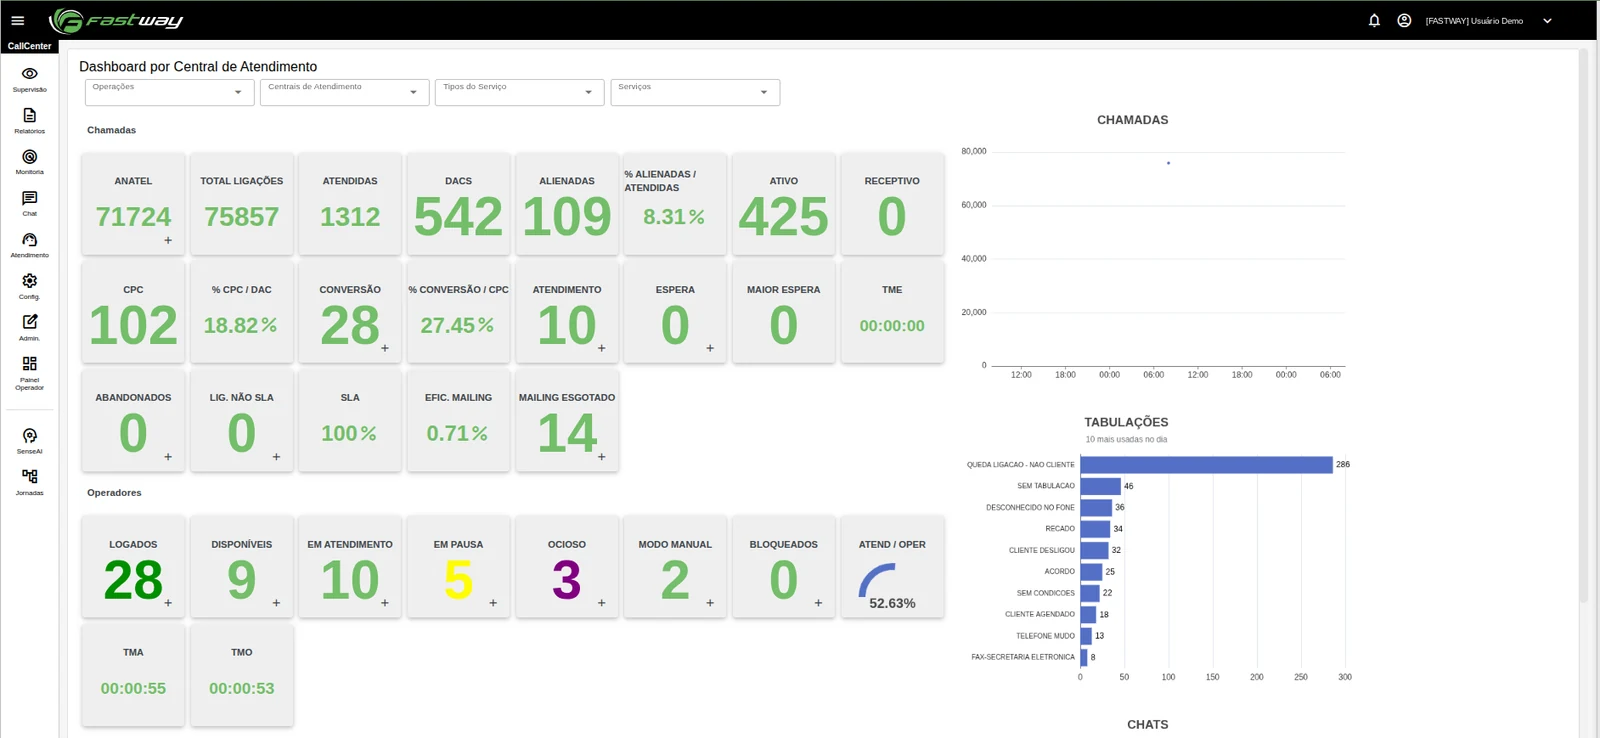Open Supervisão in the sidebar
The width and height of the screenshot is (1600, 738).
[x=30, y=79]
